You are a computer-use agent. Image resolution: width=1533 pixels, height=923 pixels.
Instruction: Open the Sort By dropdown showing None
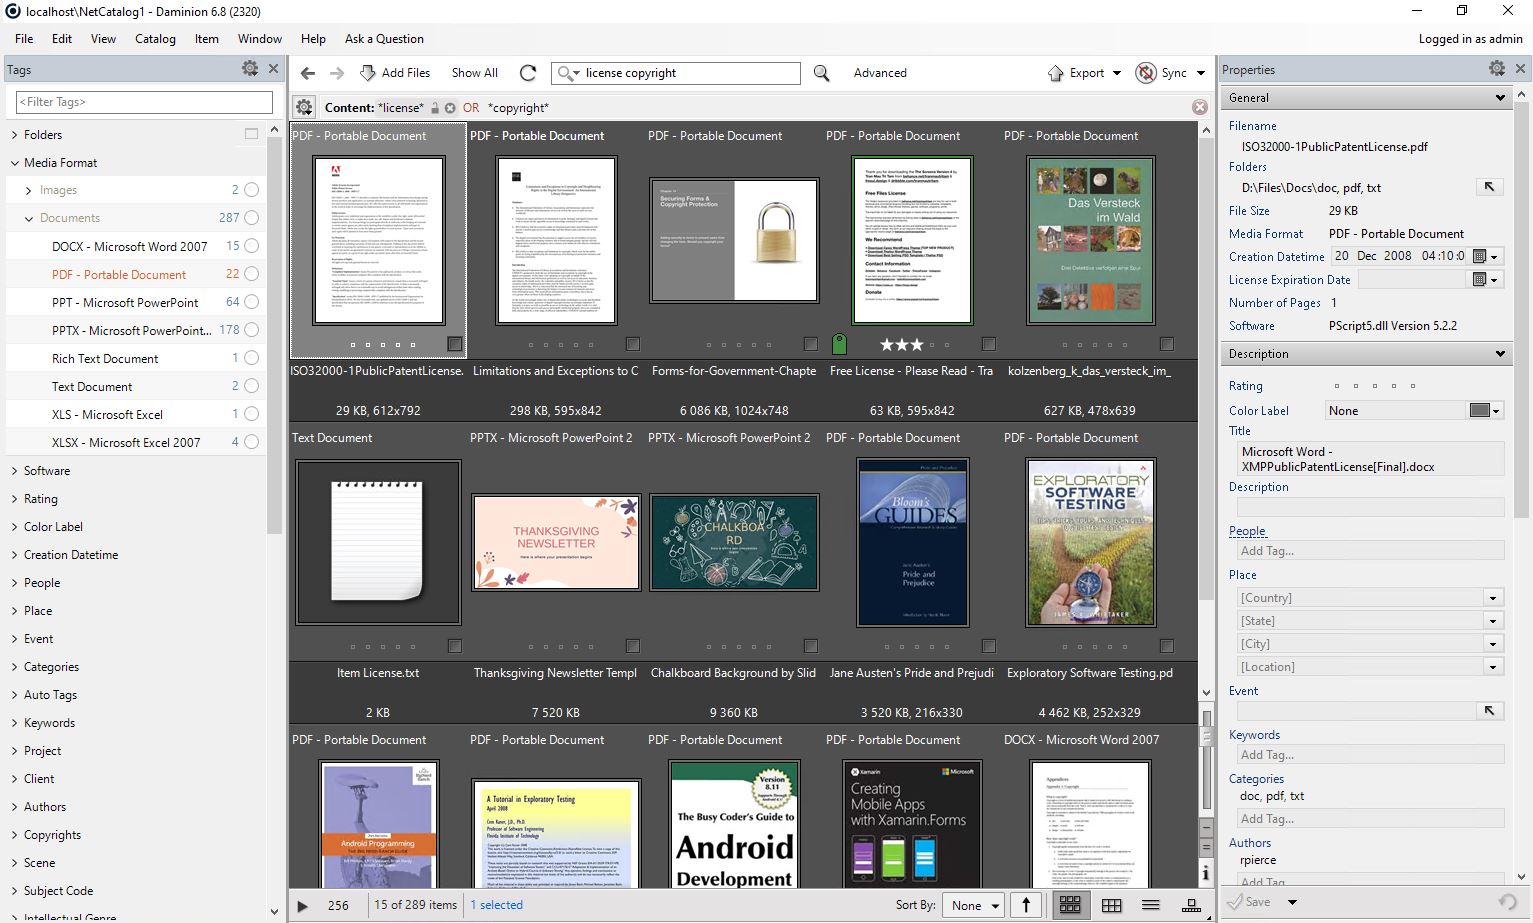click(971, 905)
